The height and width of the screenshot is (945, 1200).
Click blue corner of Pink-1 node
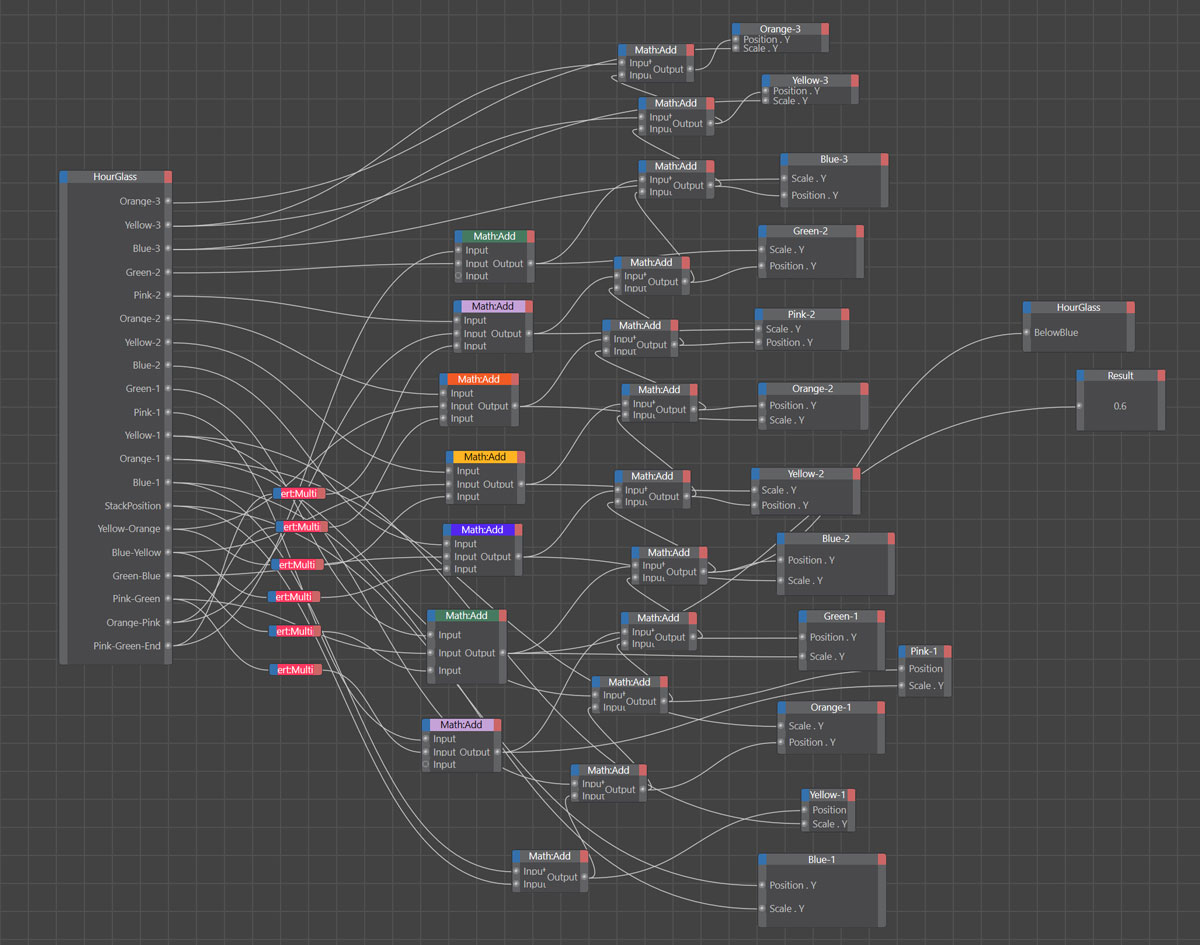903,651
